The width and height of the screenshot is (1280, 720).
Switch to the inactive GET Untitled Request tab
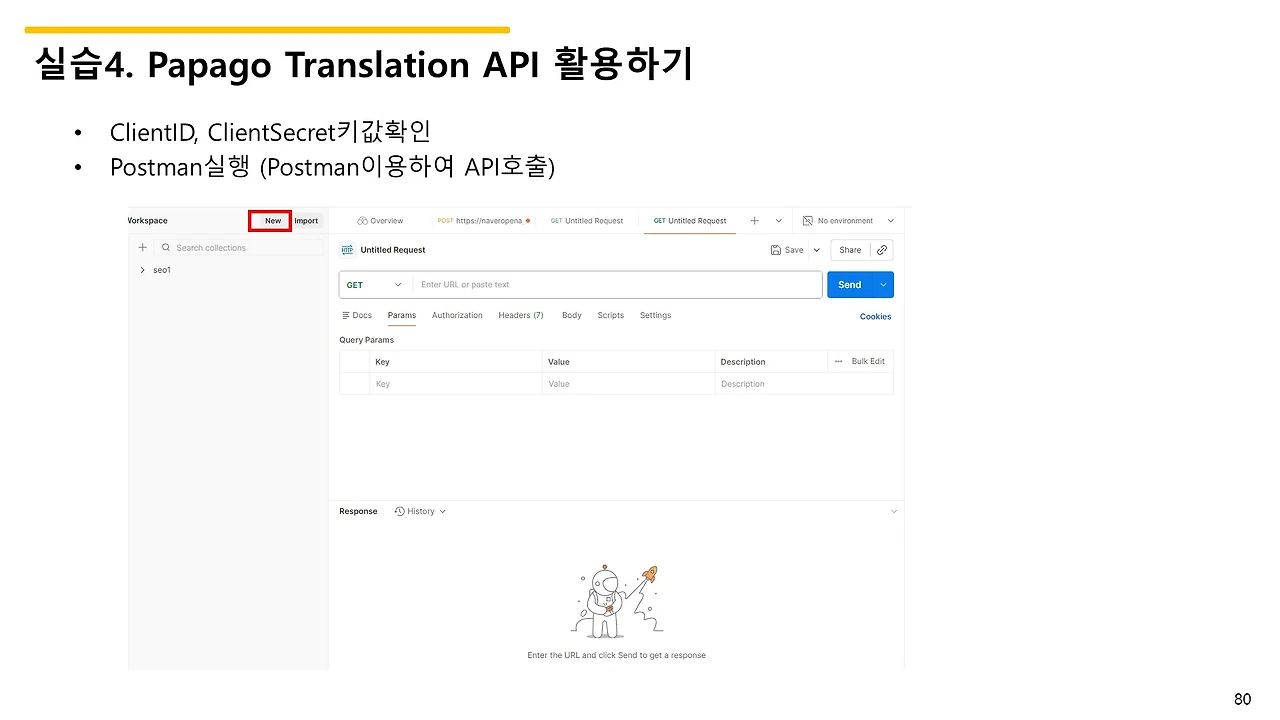point(587,221)
